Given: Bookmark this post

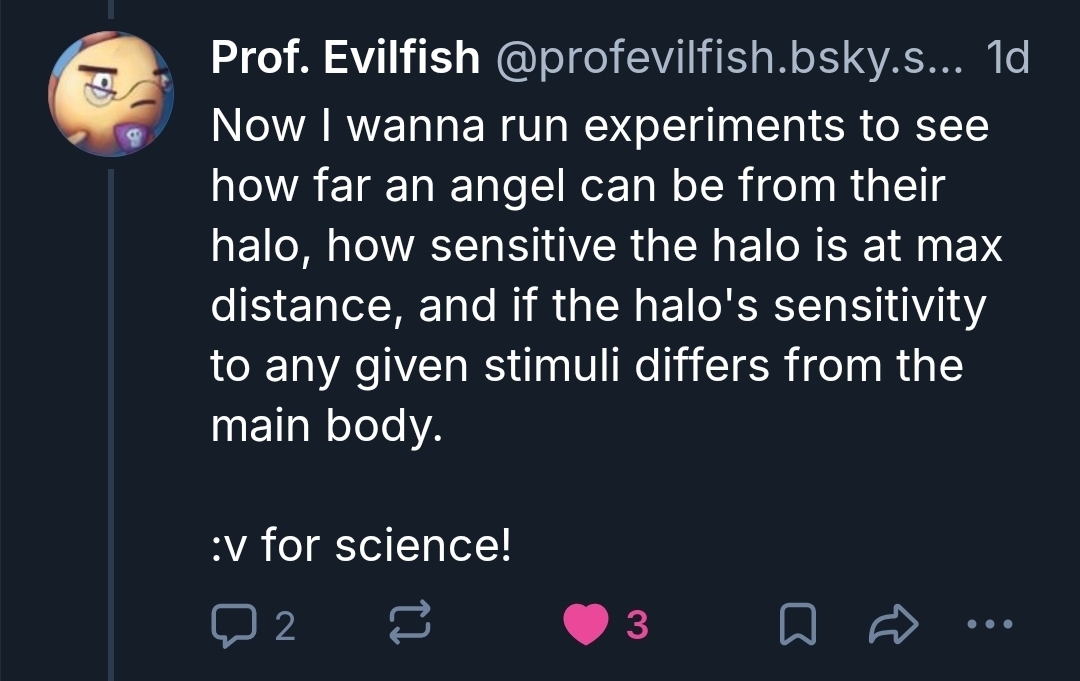Looking at the screenshot, I should [796, 626].
